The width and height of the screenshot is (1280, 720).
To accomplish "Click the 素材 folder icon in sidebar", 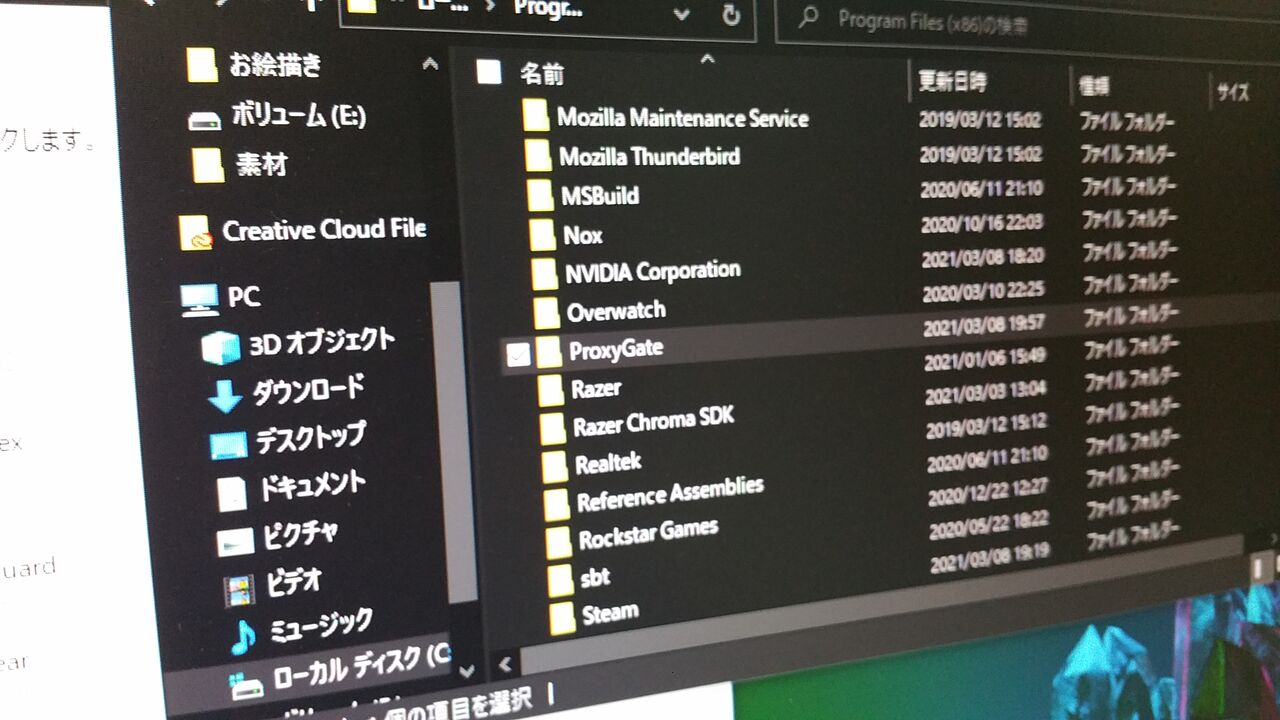I will (x=208, y=165).
